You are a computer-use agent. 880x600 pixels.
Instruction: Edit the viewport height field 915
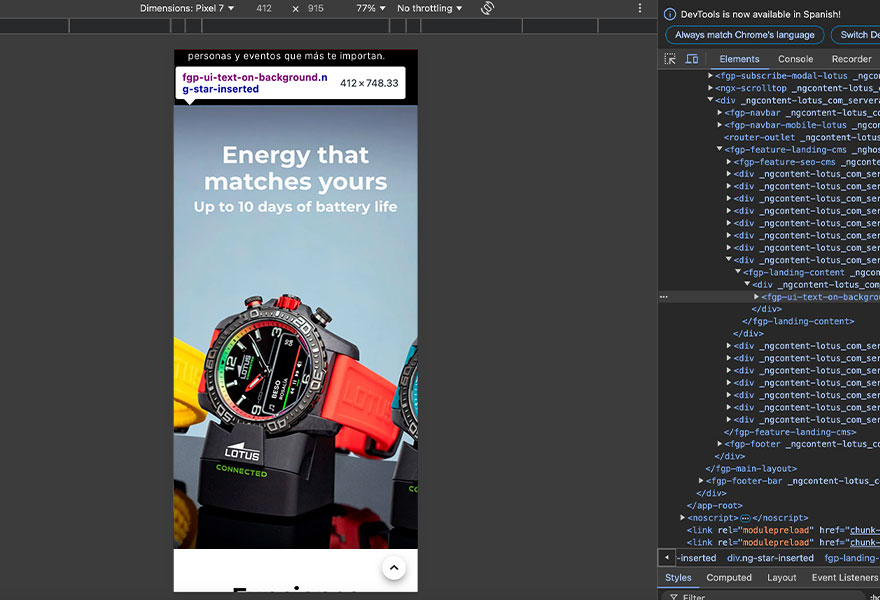point(315,8)
